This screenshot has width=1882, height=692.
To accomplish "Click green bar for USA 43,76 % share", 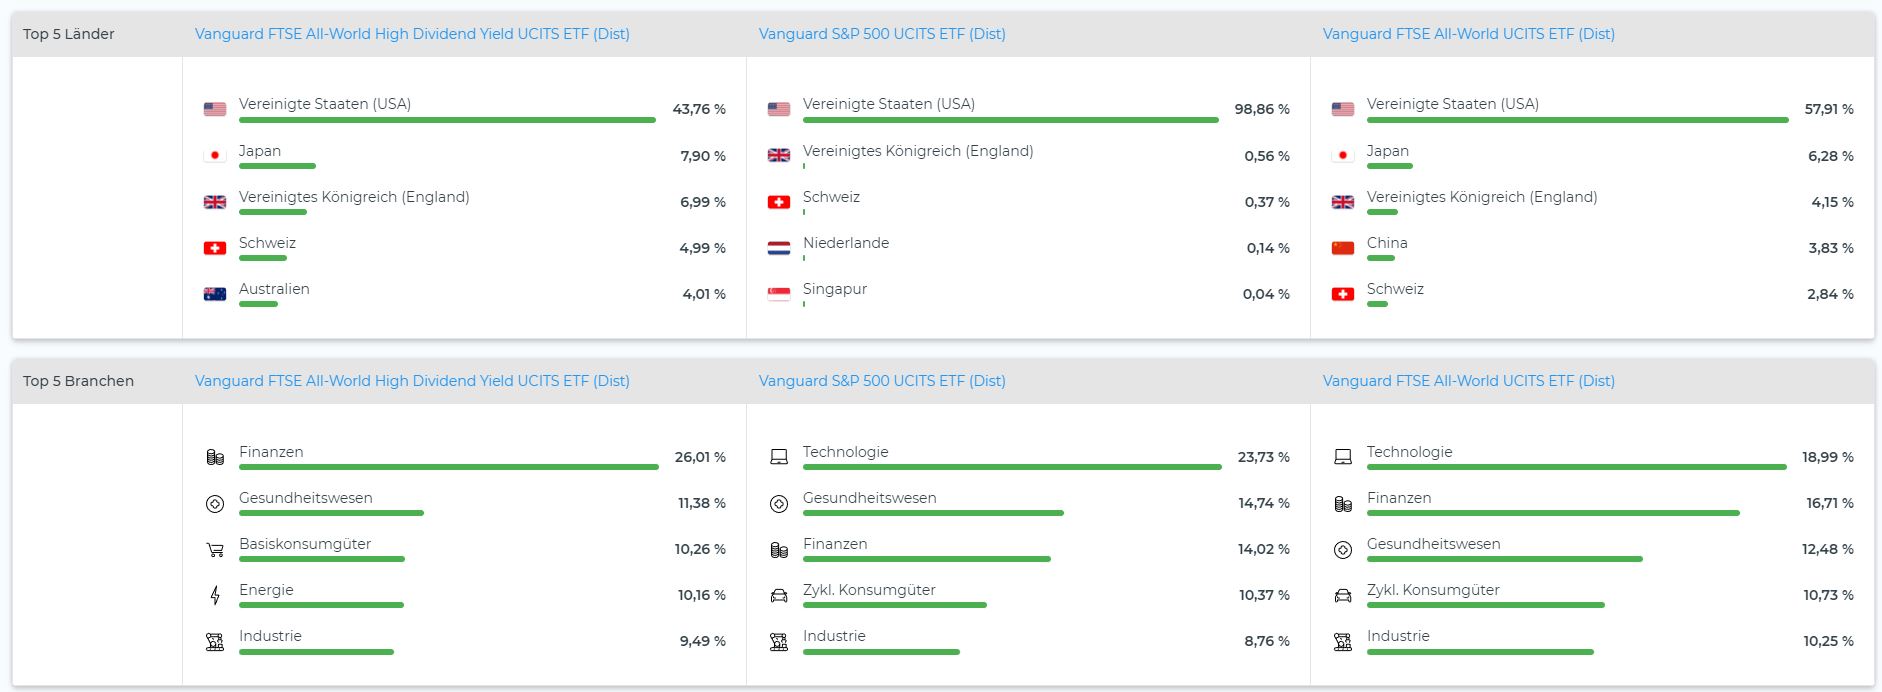I will tap(447, 120).
